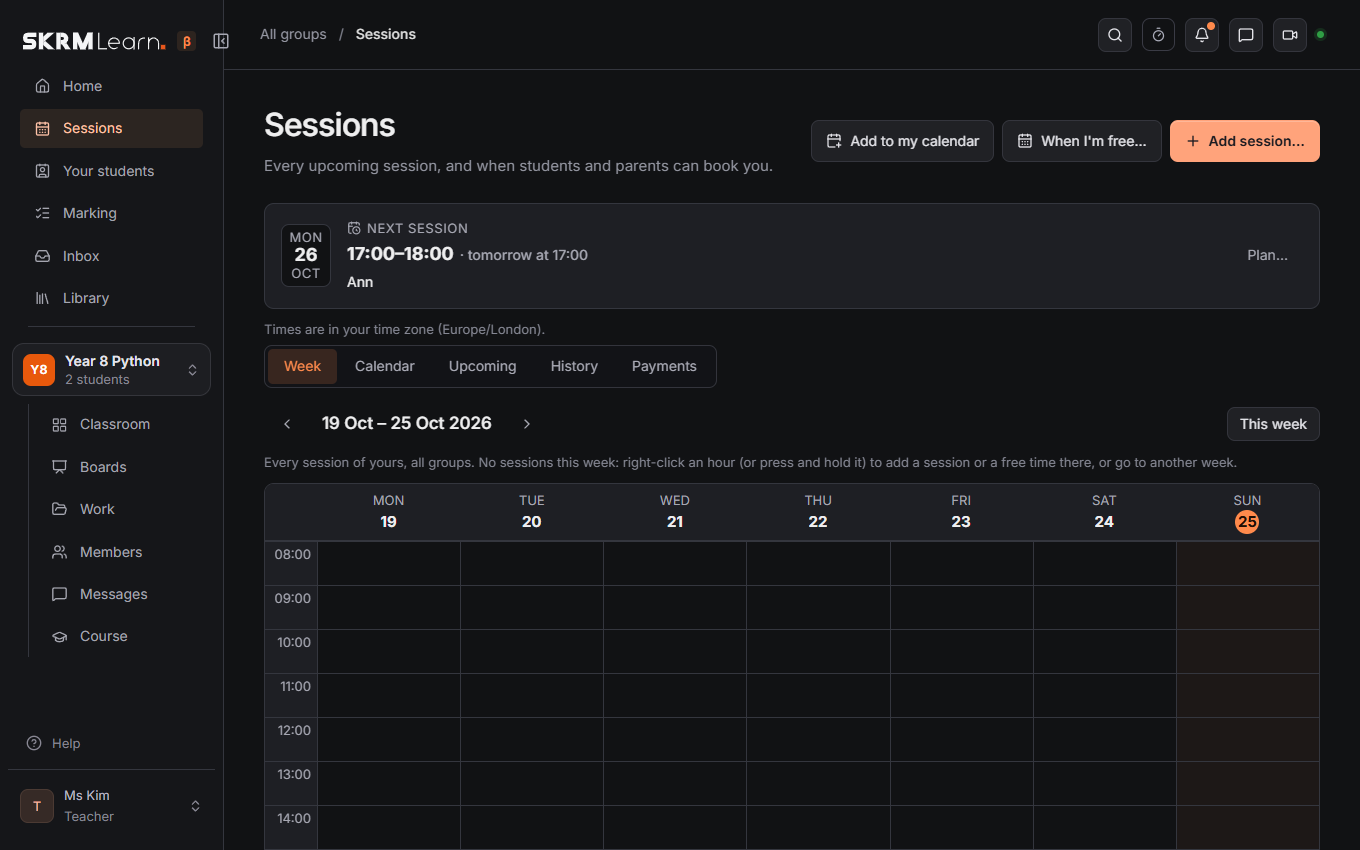1360x850 pixels.
Task: Click the SUN 25 day header
Action: tap(1247, 512)
